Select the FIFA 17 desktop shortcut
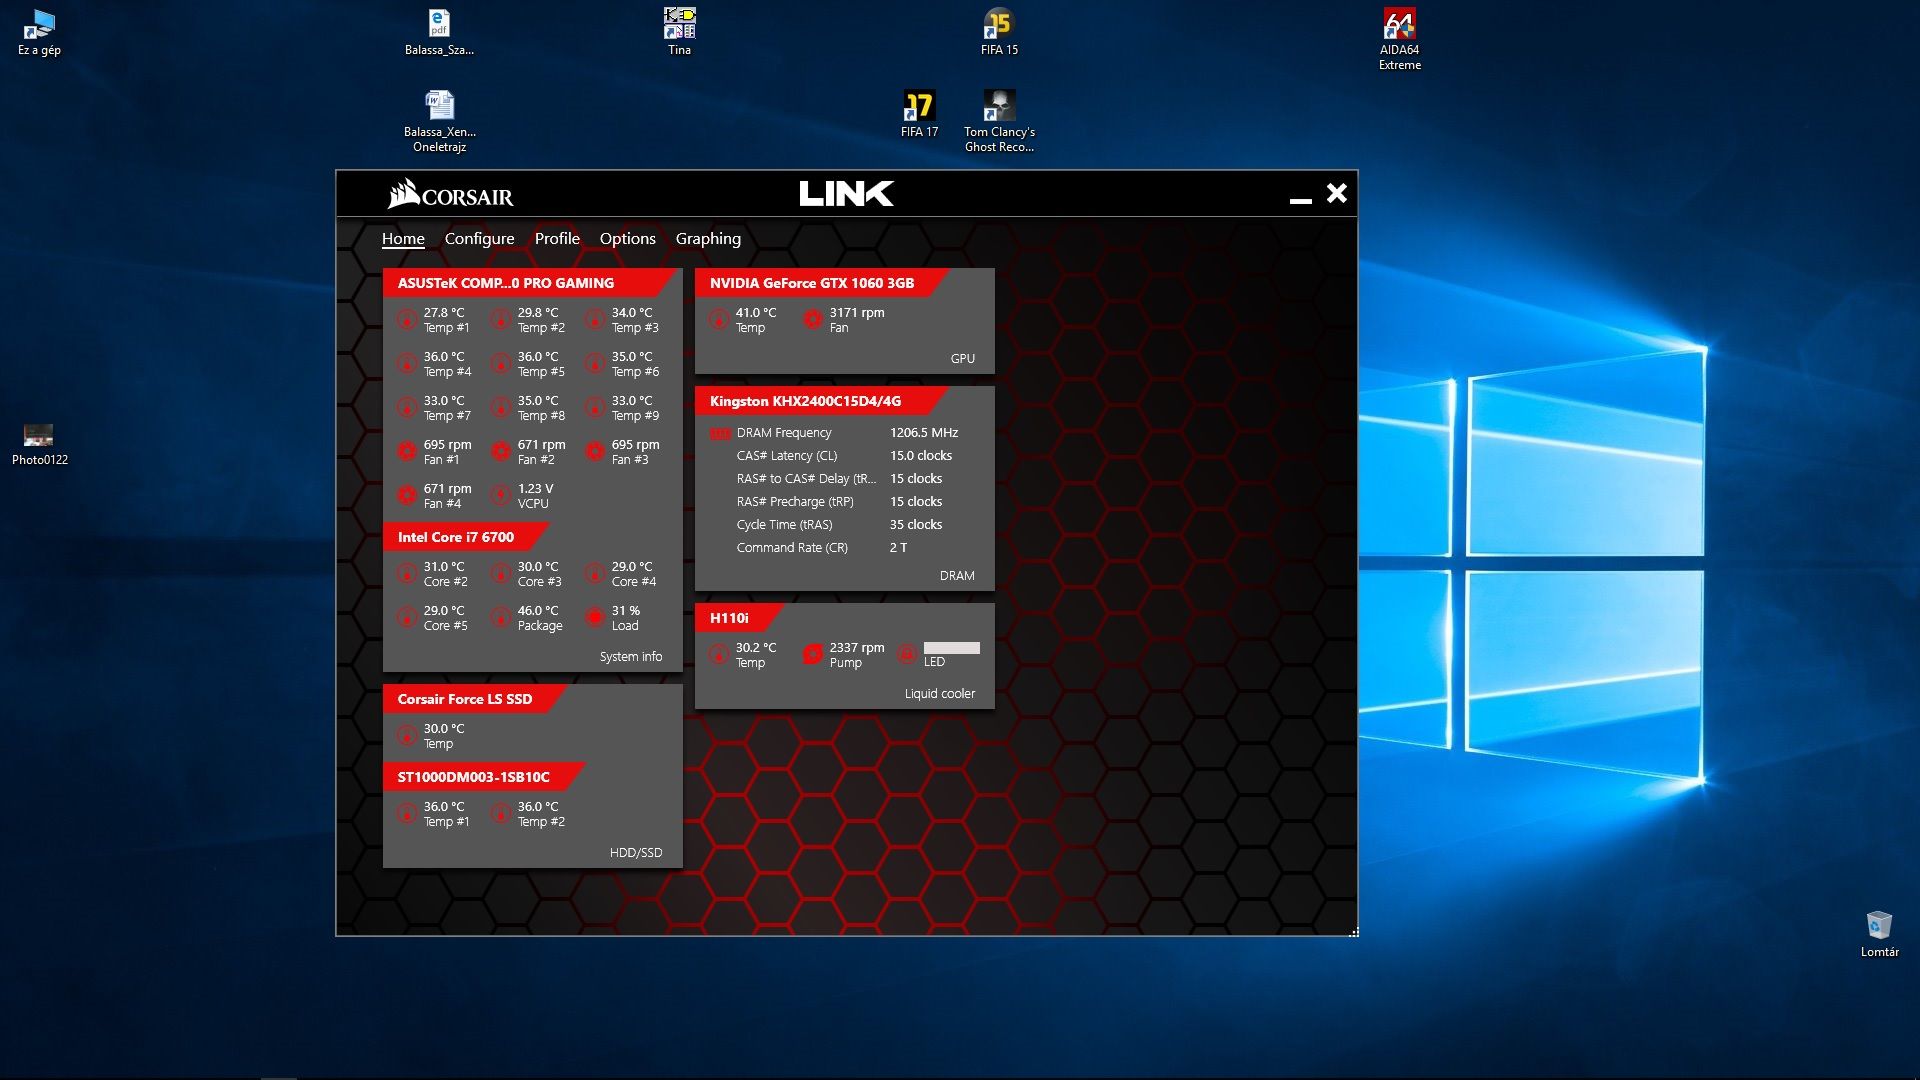The image size is (1920, 1080). coord(919,114)
